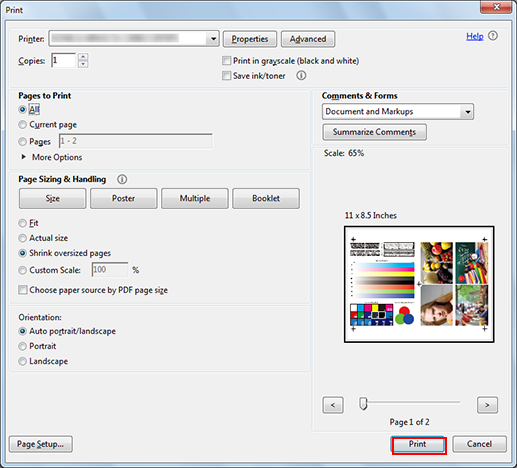517x468 pixels.
Task: Enable Print in grayscale checkbox
Action: [x=227, y=61]
